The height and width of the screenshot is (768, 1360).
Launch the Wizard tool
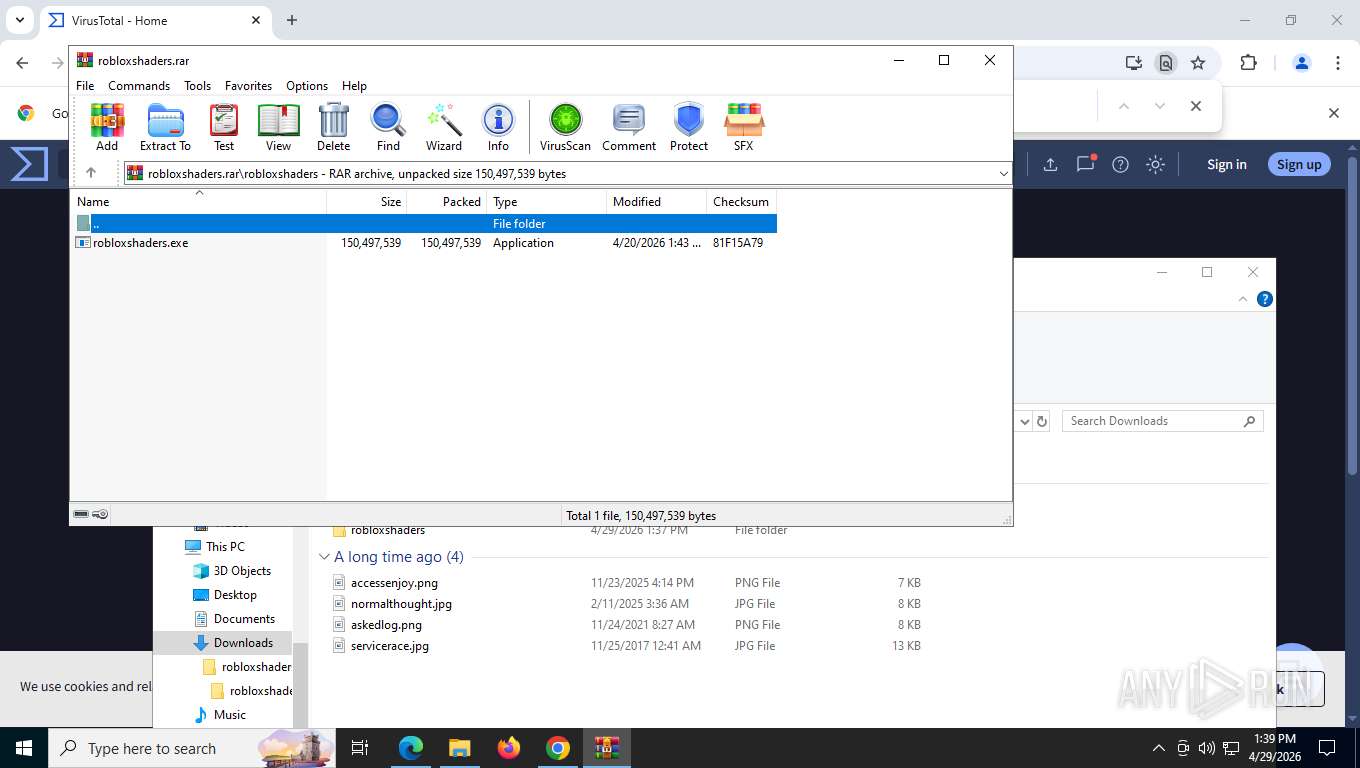(444, 127)
